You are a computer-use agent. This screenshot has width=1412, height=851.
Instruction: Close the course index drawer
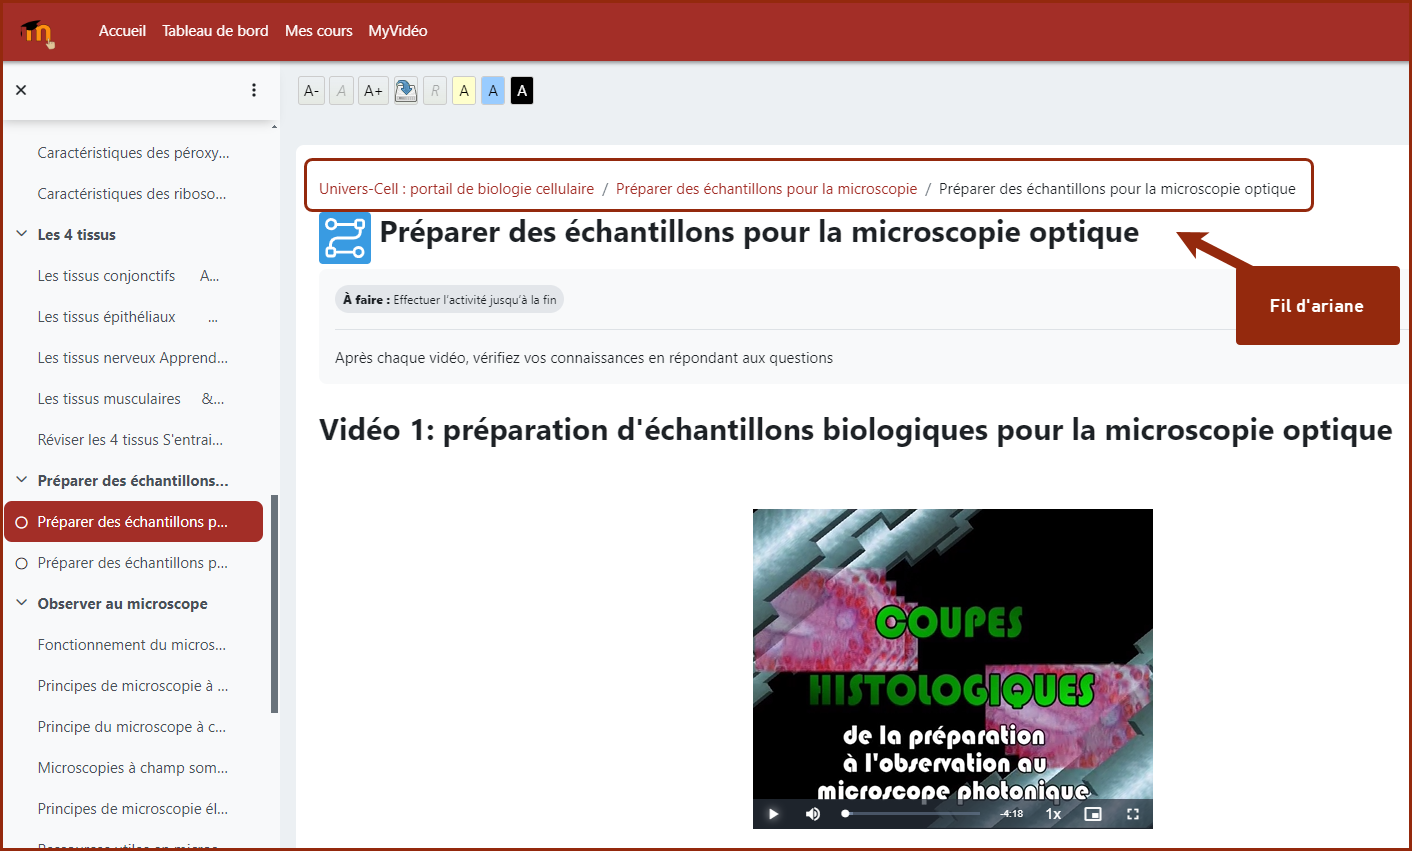coord(21,90)
